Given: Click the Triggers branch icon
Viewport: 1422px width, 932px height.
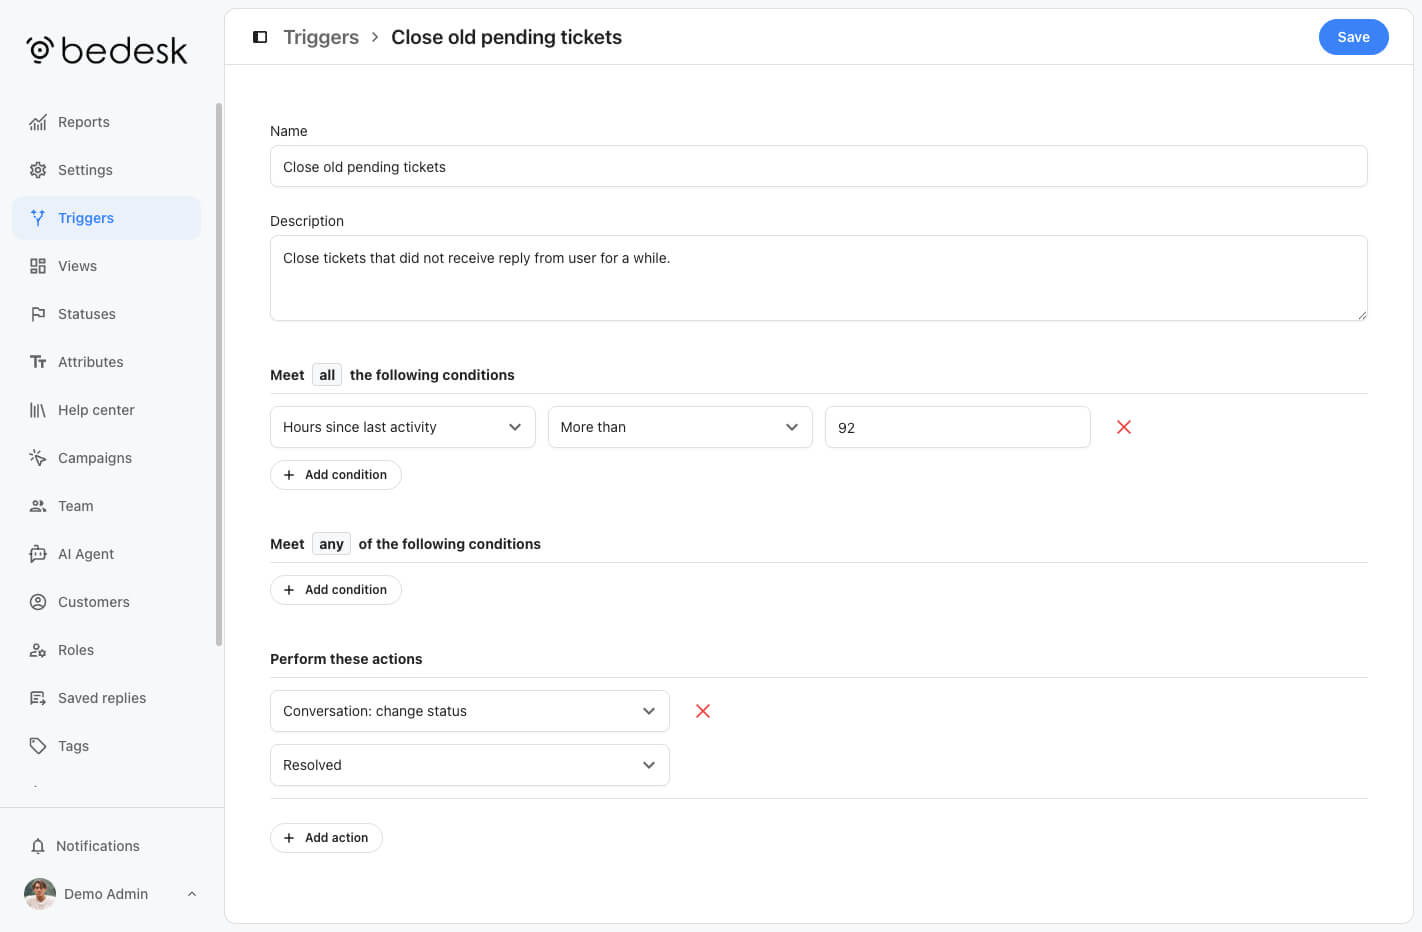Looking at the screenshot, I should coord(38,218).
